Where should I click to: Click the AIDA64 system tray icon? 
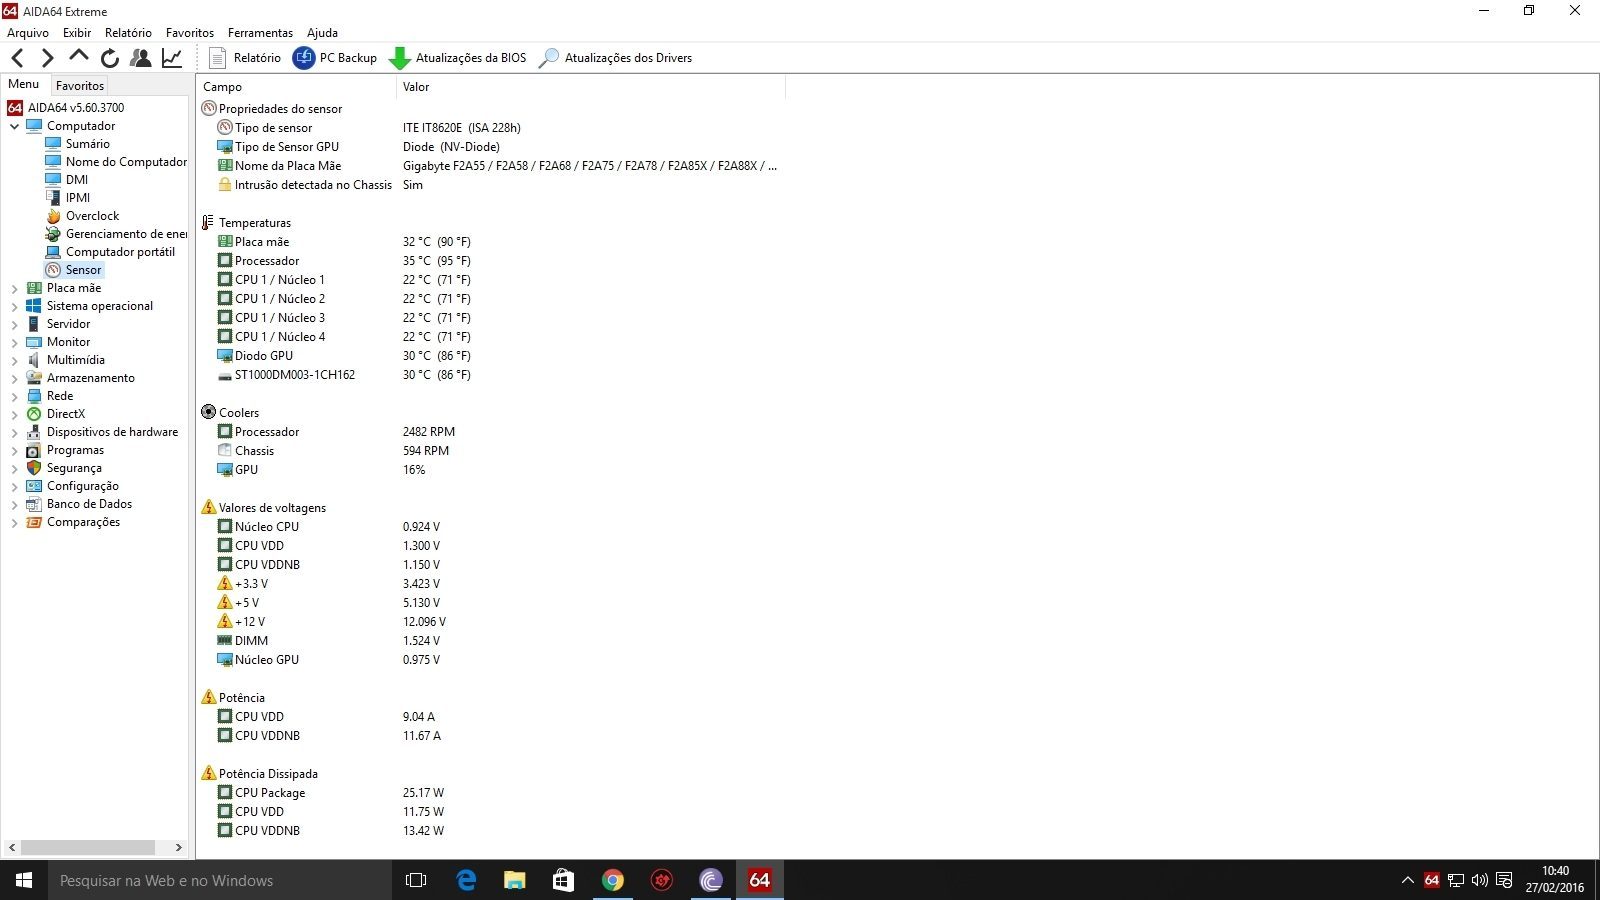coord(1432,880)
